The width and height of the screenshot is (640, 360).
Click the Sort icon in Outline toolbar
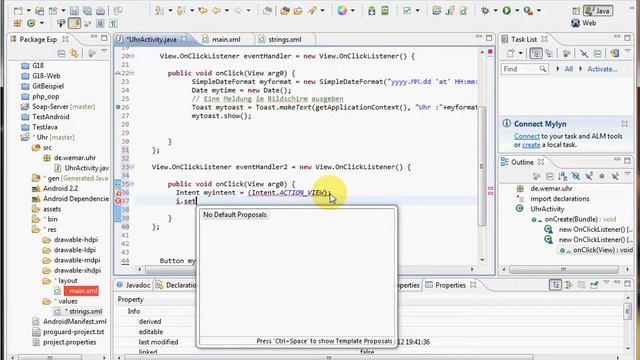(562, 176)
